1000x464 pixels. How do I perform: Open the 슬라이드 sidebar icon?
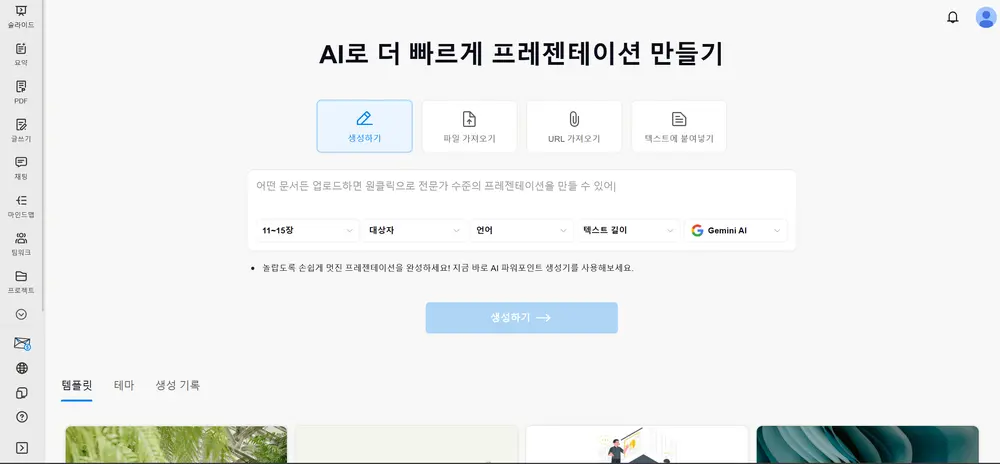tap(21, 16)
